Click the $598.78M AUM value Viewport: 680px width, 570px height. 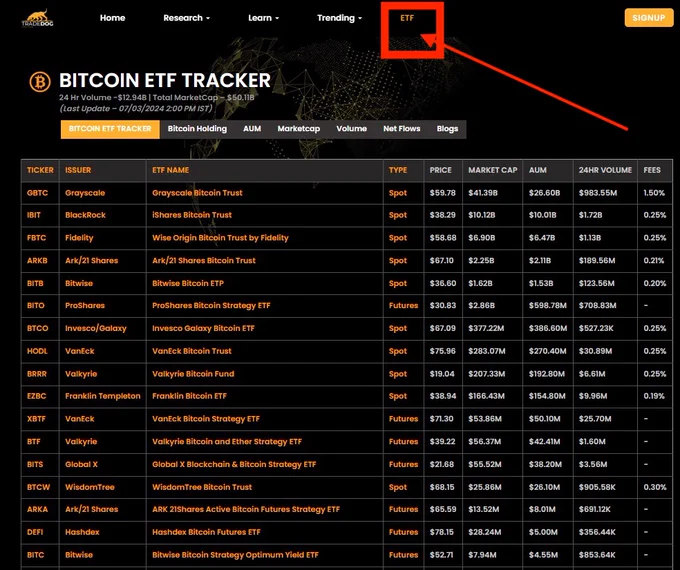click(x=548, y=305)
